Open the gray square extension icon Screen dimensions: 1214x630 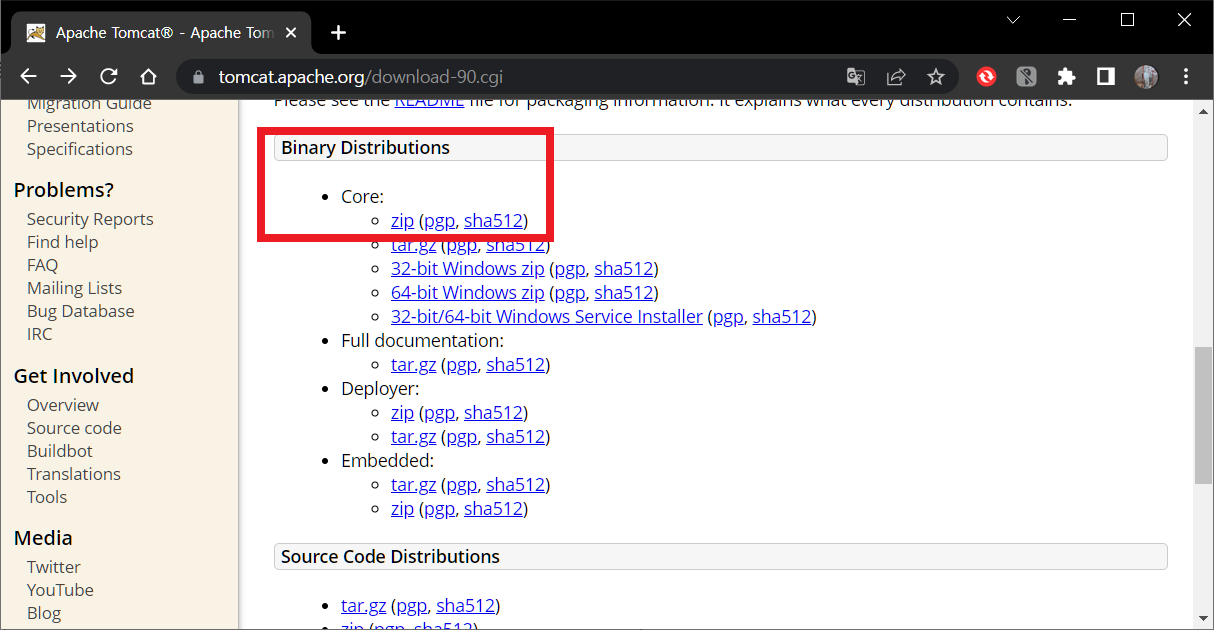[x=1026, y=76]
